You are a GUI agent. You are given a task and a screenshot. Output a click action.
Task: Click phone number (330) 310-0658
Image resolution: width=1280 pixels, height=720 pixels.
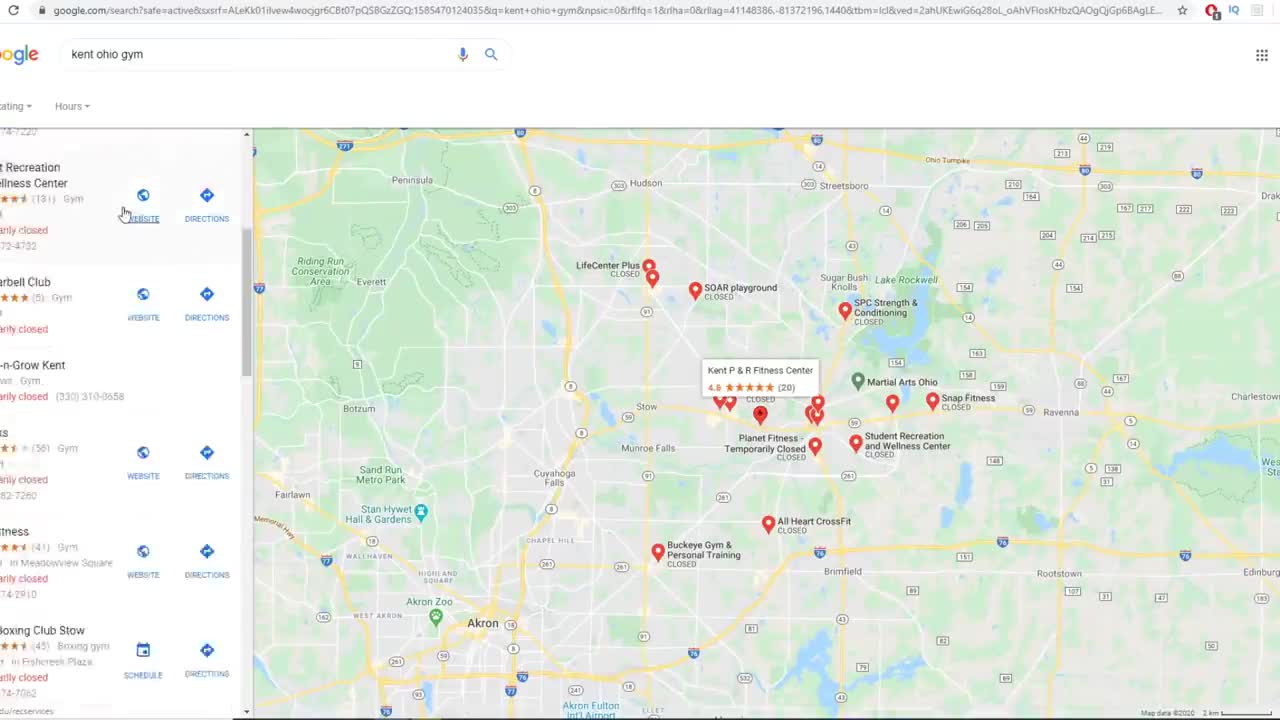pos(90,397)
